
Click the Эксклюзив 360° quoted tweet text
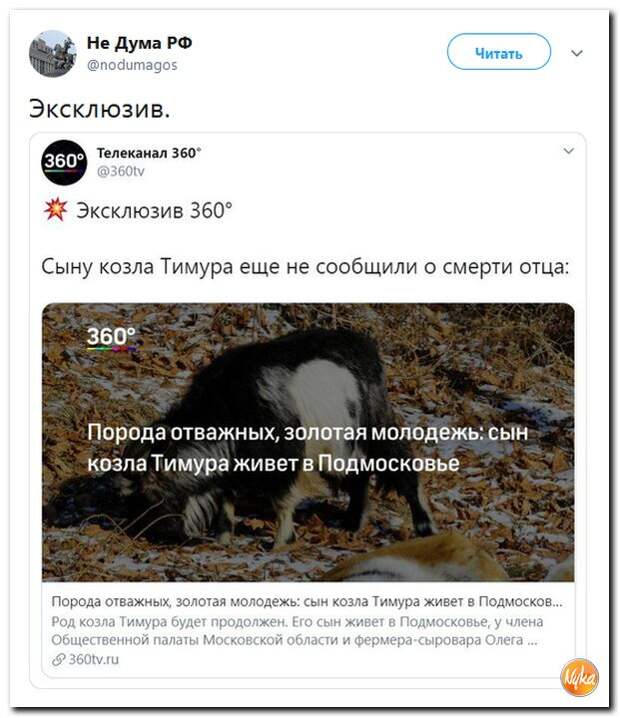pos(154,211)
